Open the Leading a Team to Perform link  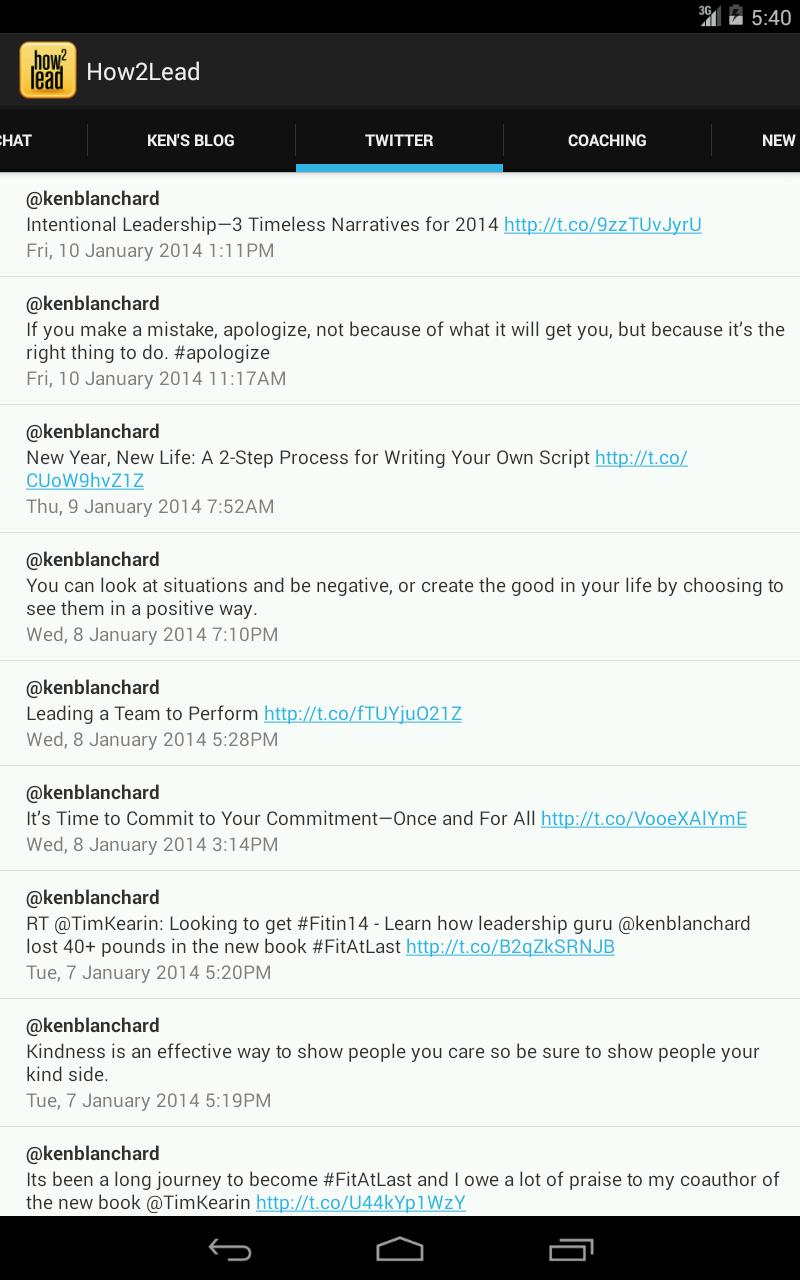[x=363, y=714]
